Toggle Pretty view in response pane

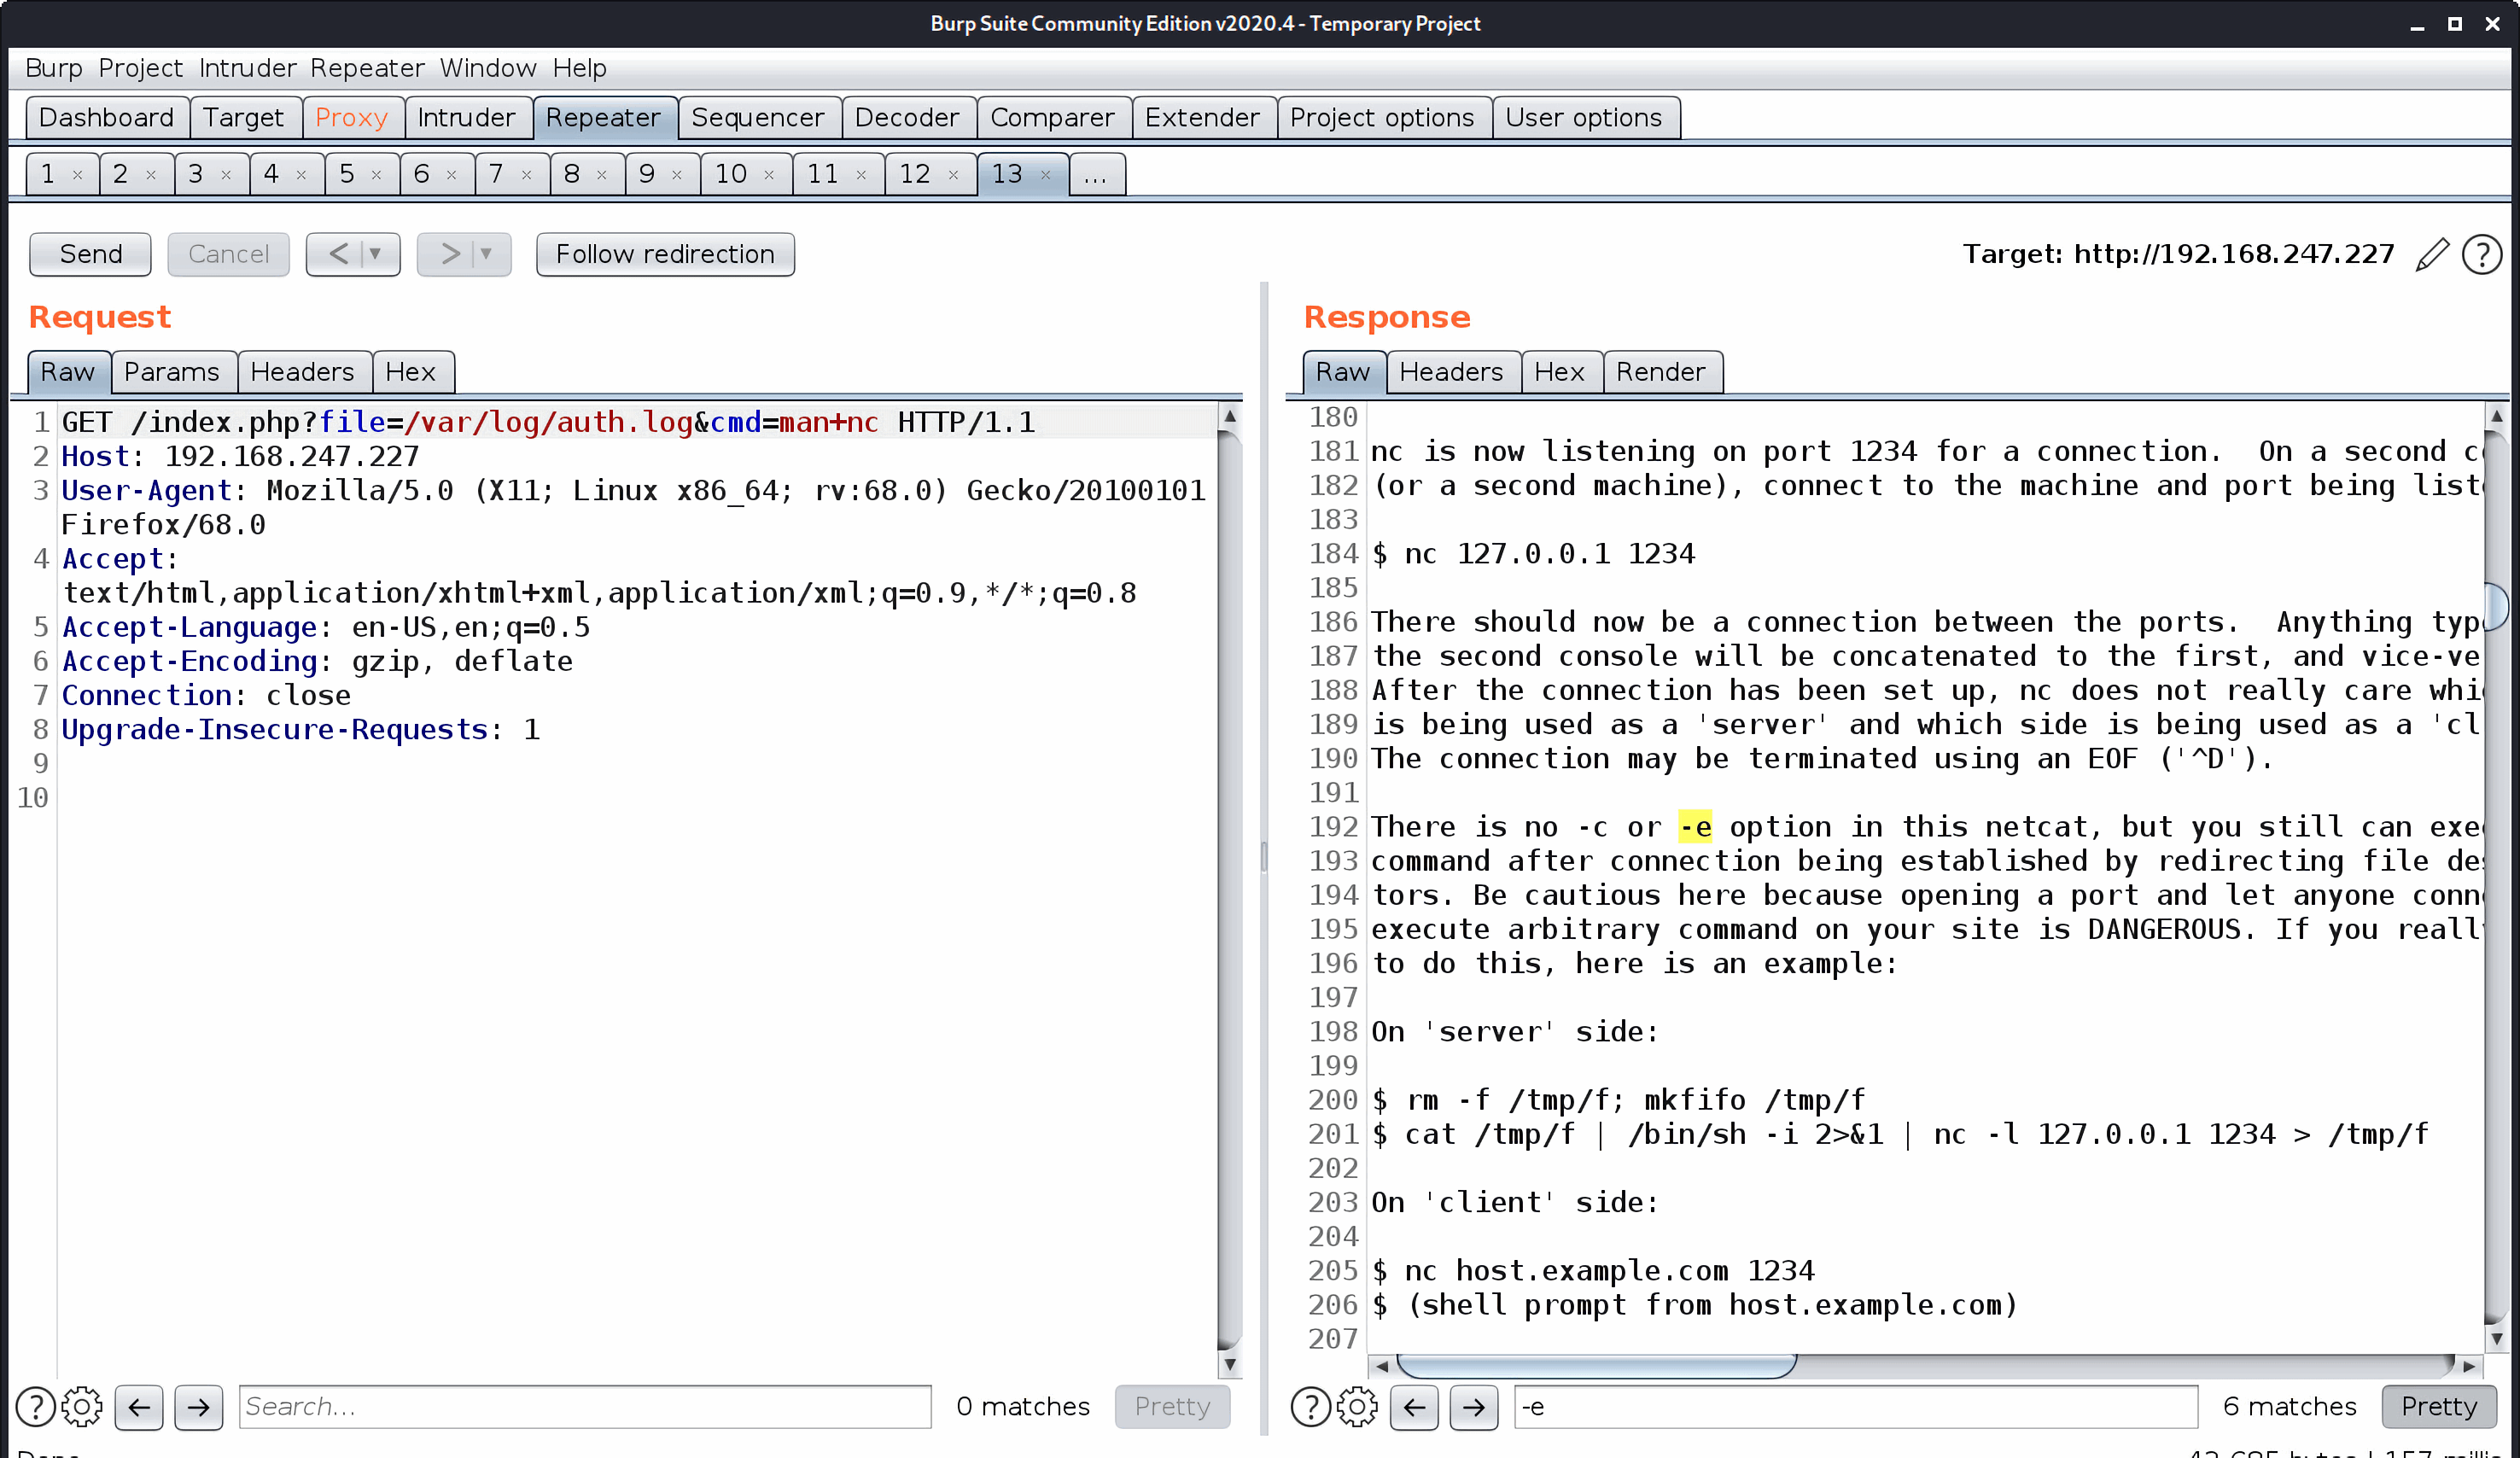2439,1407
